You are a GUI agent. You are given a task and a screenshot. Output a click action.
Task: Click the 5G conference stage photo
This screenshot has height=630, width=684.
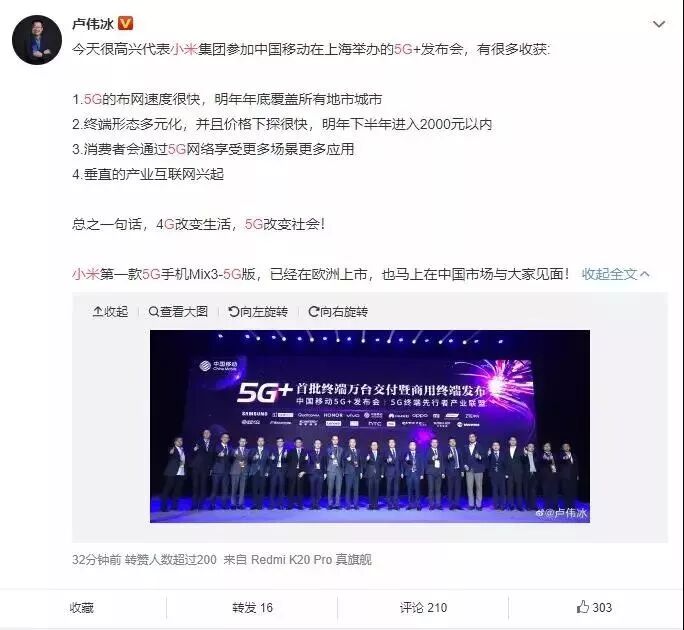[x=369, y=426]
